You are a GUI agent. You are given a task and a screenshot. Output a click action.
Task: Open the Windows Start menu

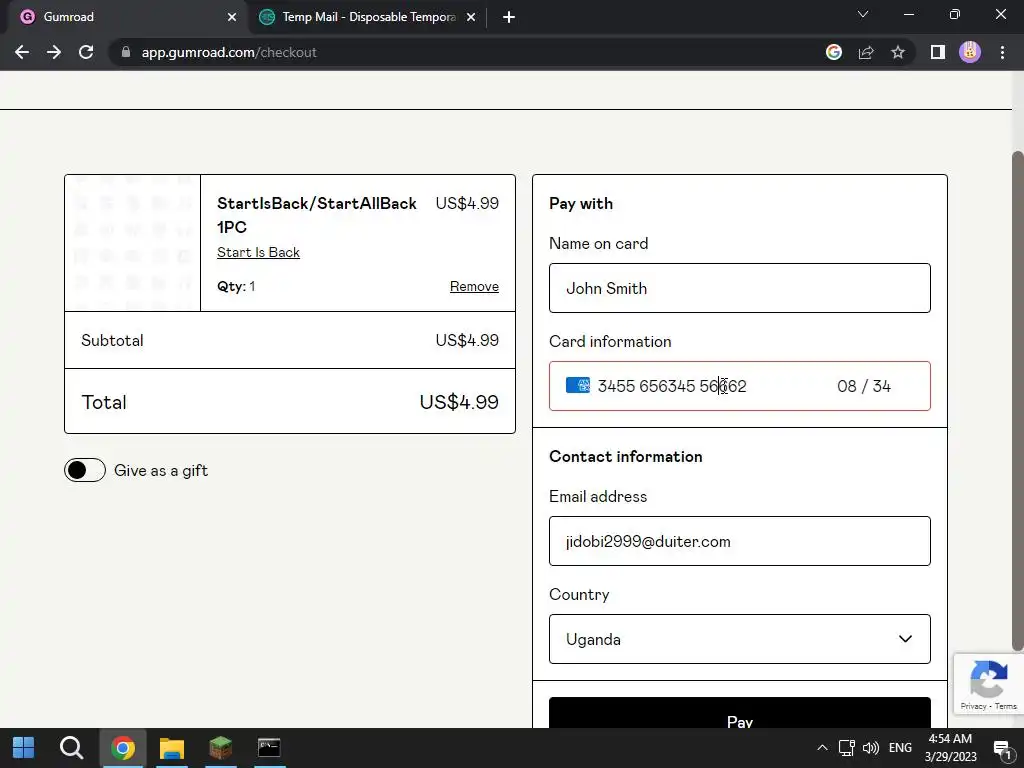coord(24,748)
